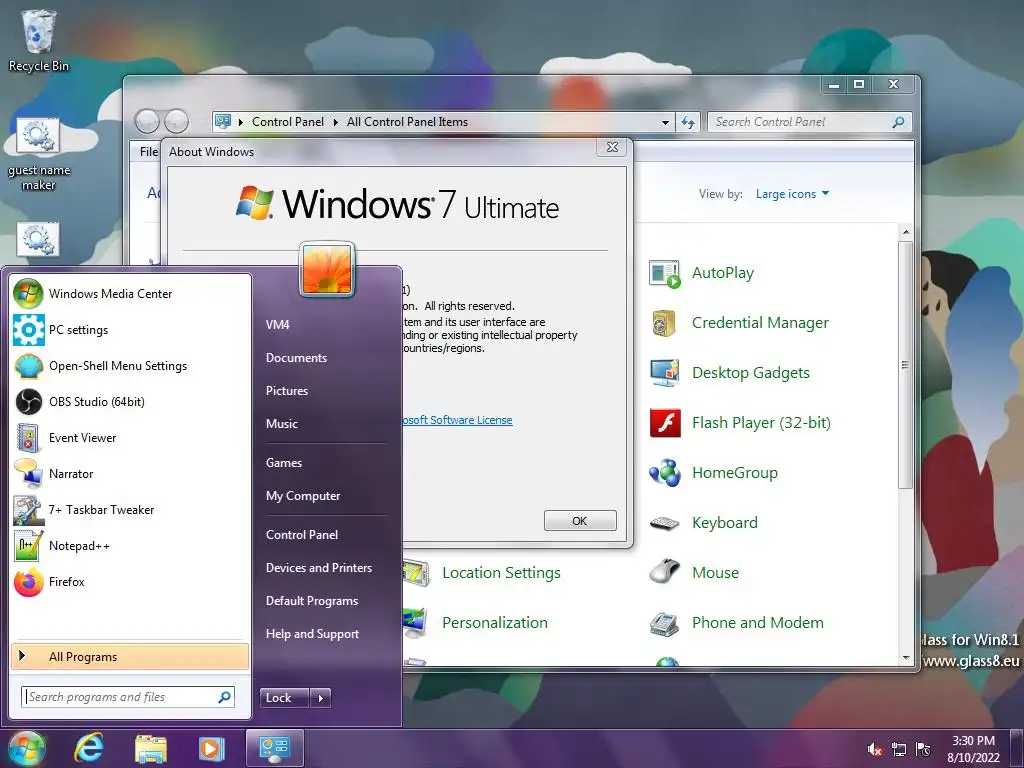Click the Lock button
The image size is (1024, 768).
coord(284,698)
